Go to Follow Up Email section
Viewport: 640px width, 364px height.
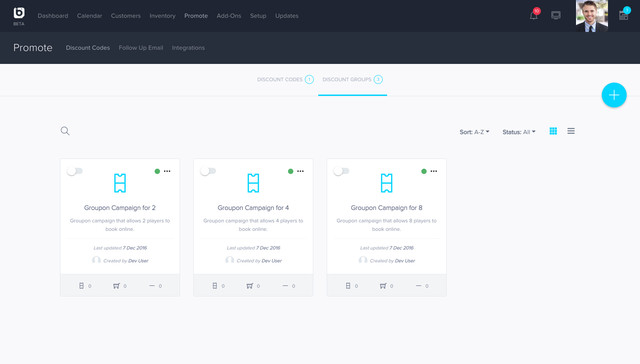141,48
